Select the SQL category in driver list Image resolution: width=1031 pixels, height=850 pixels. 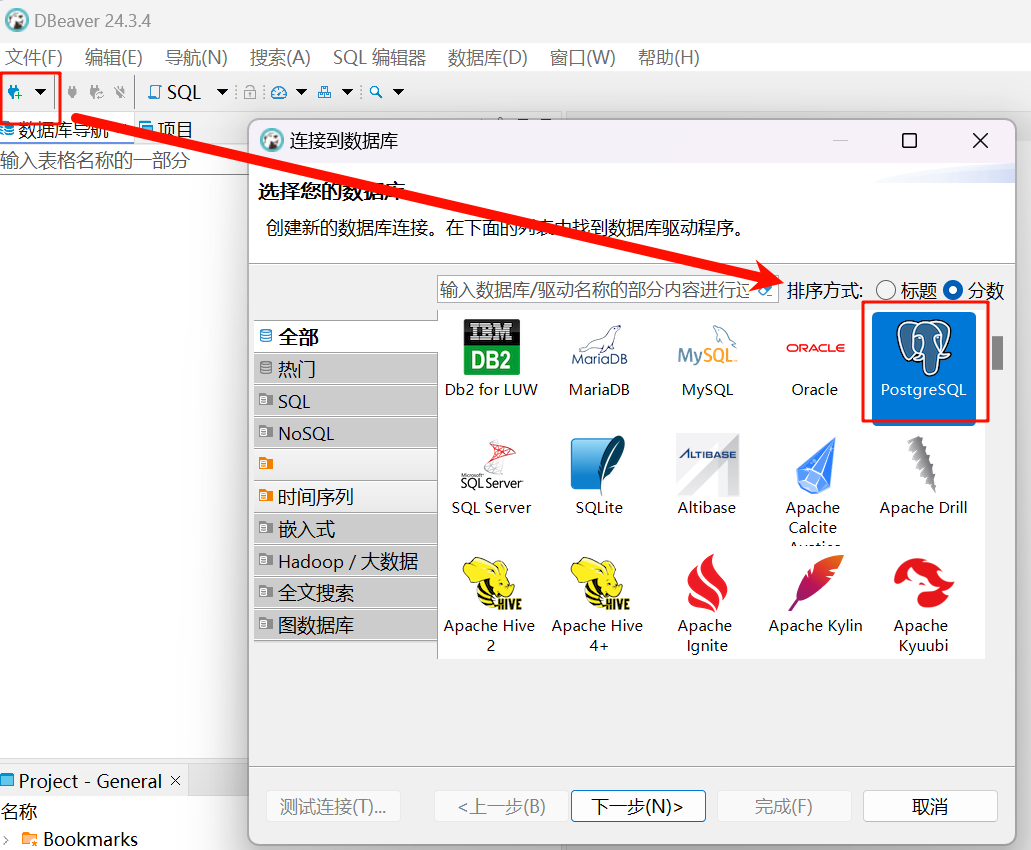(x=346, y=401)
